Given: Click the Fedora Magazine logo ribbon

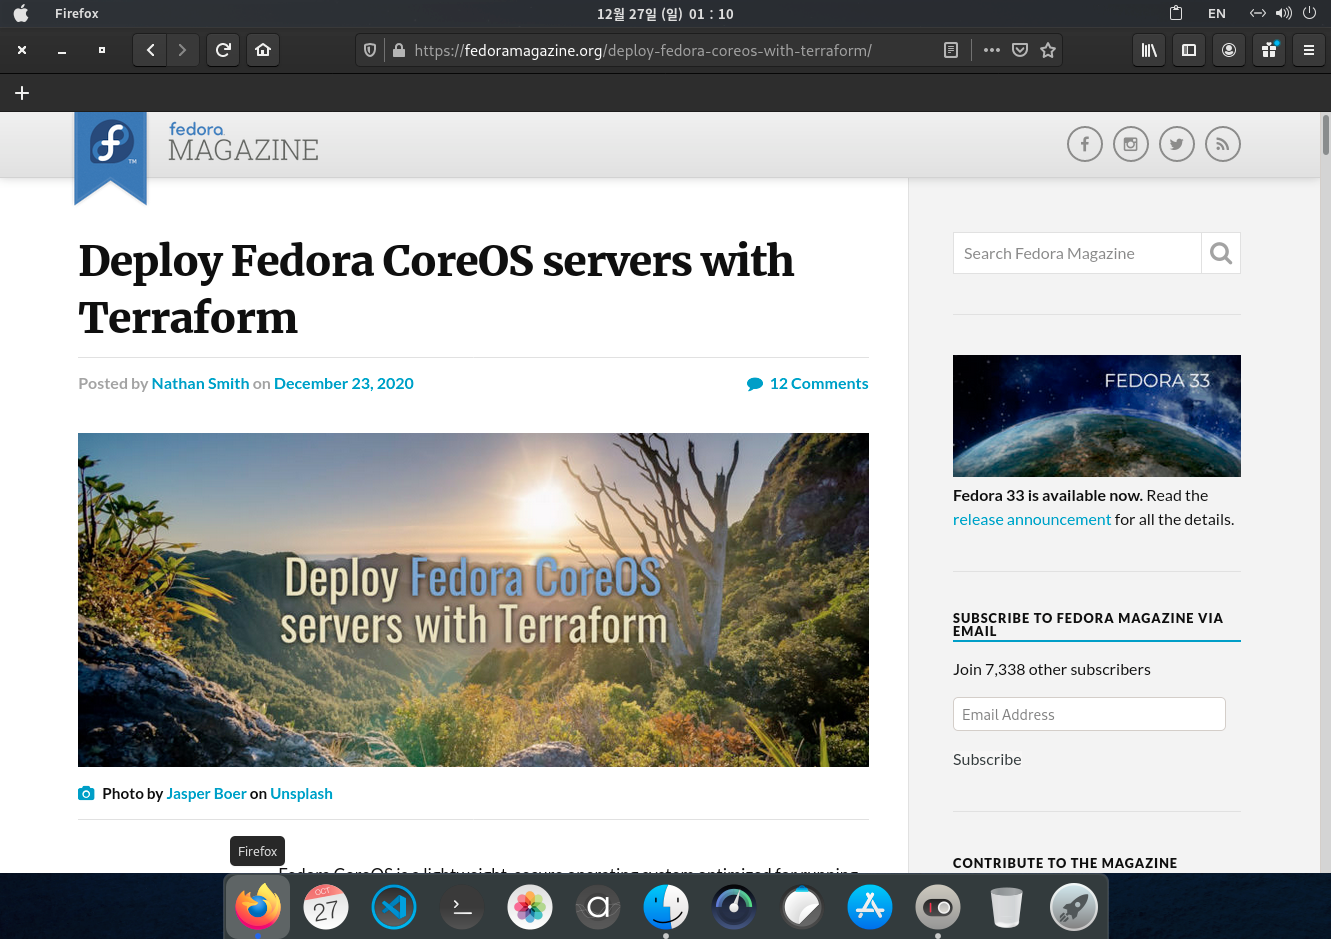Looking at the screenshot, I should pyautogui.click(x=111, y=157).
